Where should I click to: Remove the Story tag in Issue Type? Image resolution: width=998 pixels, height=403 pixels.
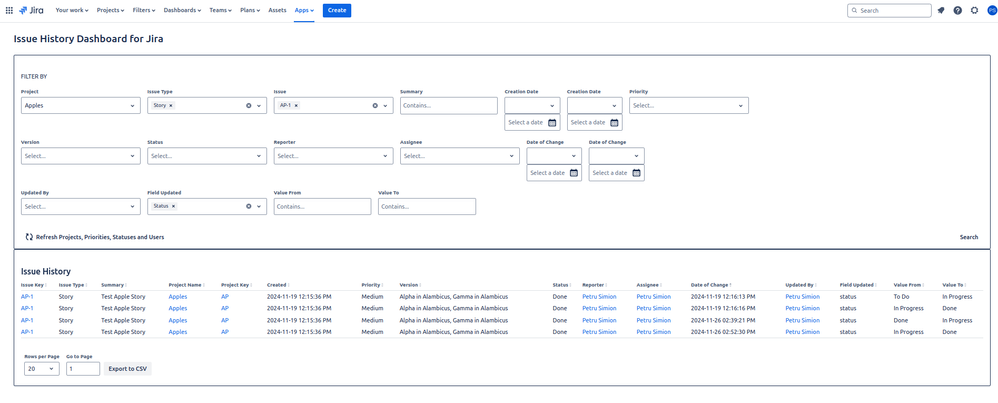(x=171, y=106)
